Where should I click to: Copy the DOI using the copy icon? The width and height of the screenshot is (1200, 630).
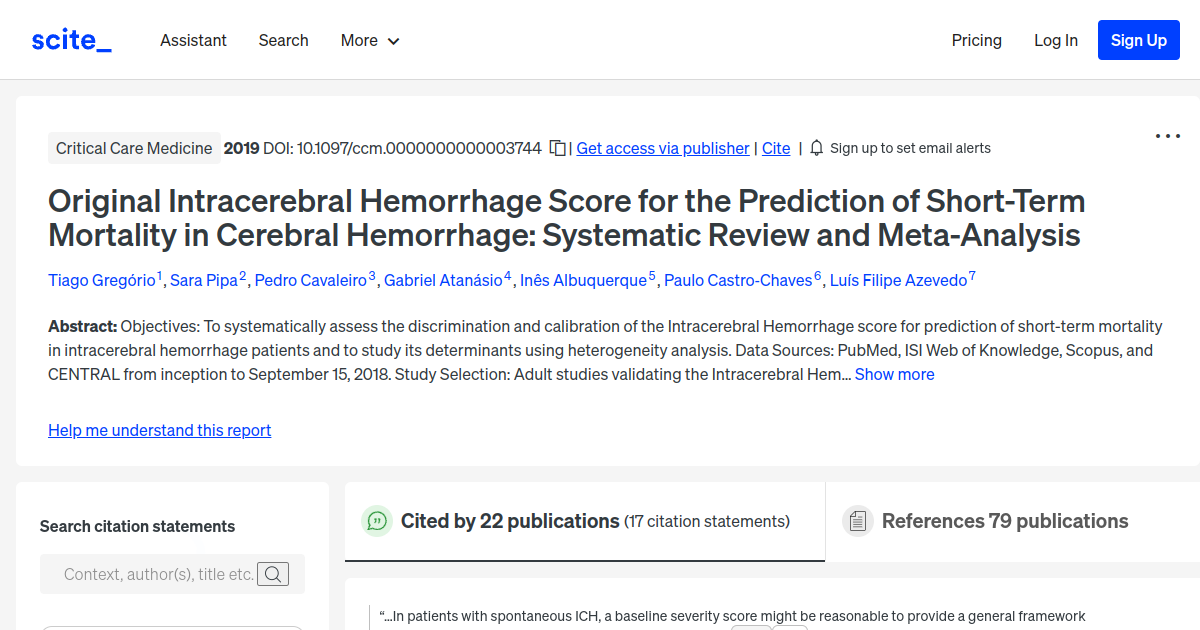557,147
